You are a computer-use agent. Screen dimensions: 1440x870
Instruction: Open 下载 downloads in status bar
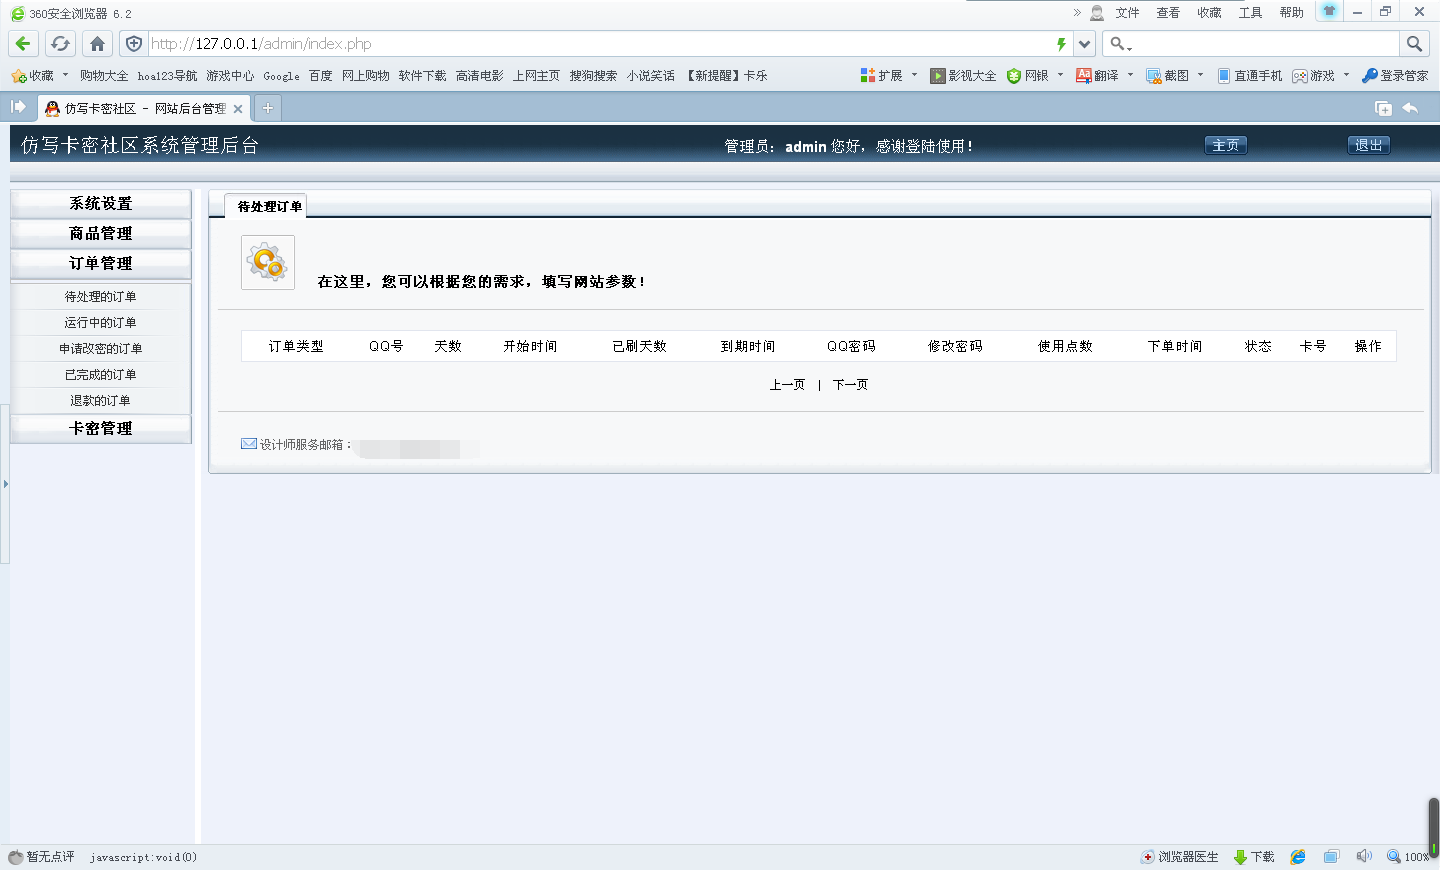1254,857
